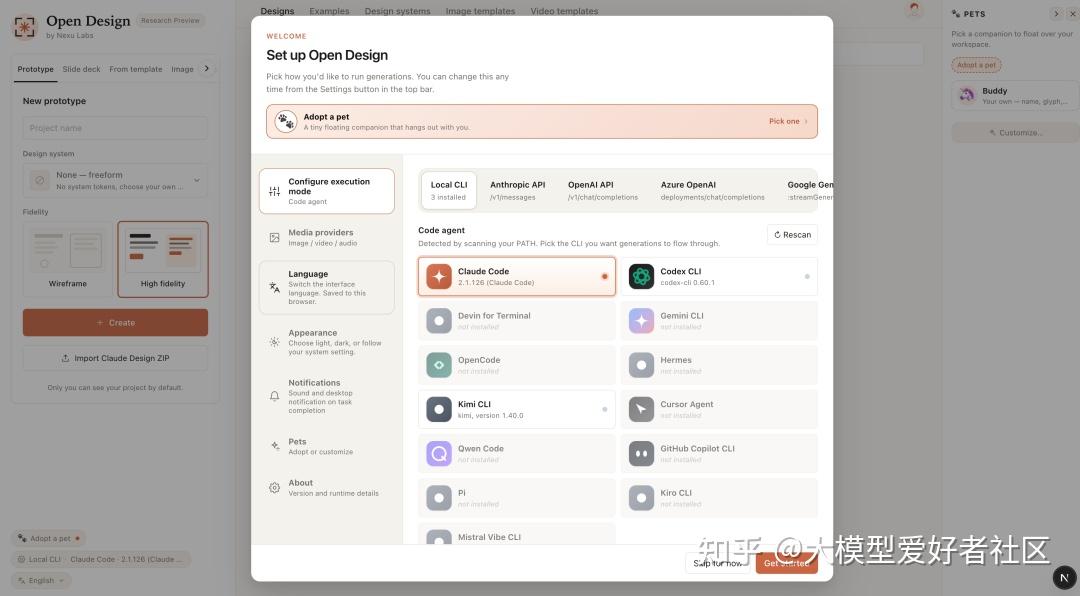Click the Adopt a pet pill in Pets panel
The width and height of the screenshot is (1080, 596).
pyautogui.click(x=976, y=65)
